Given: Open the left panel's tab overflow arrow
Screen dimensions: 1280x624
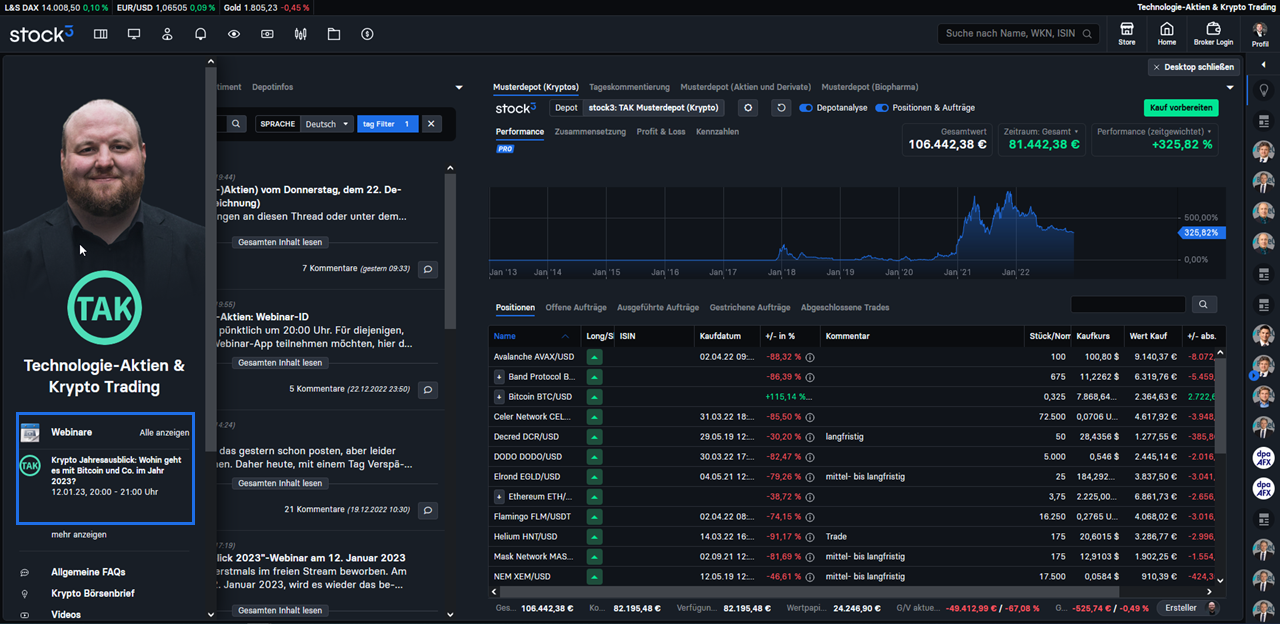Looking at the screenshot, I should tap(459, 88).
